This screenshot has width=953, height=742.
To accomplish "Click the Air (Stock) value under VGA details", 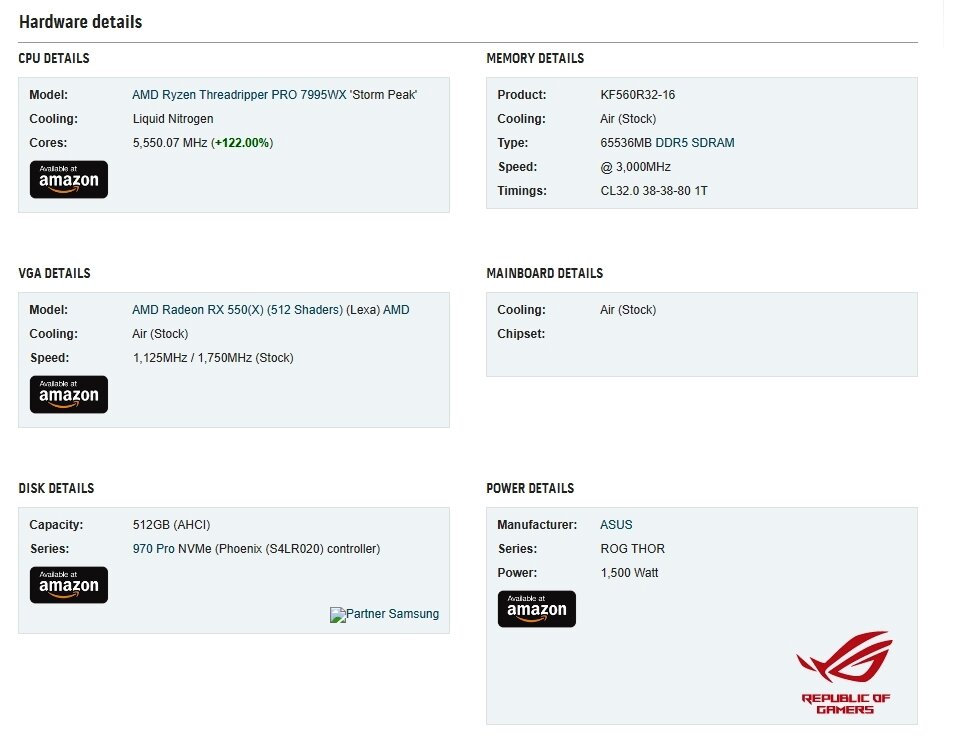I will coord(160,334).
